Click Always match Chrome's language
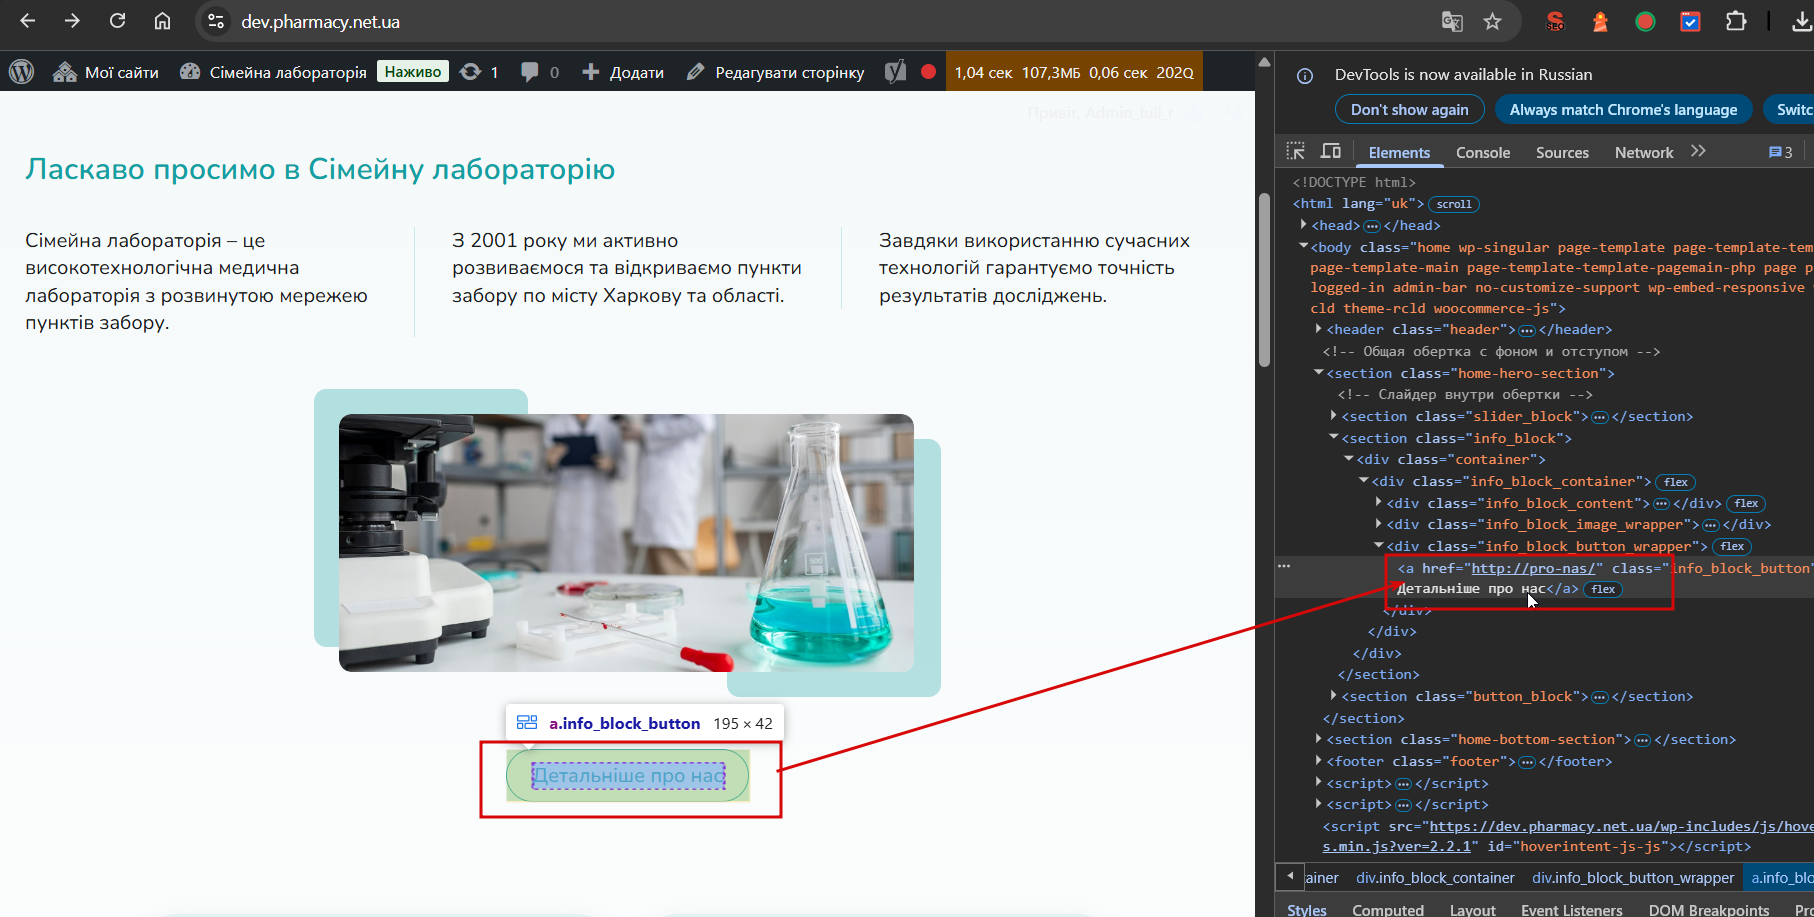 [1623, 110]
